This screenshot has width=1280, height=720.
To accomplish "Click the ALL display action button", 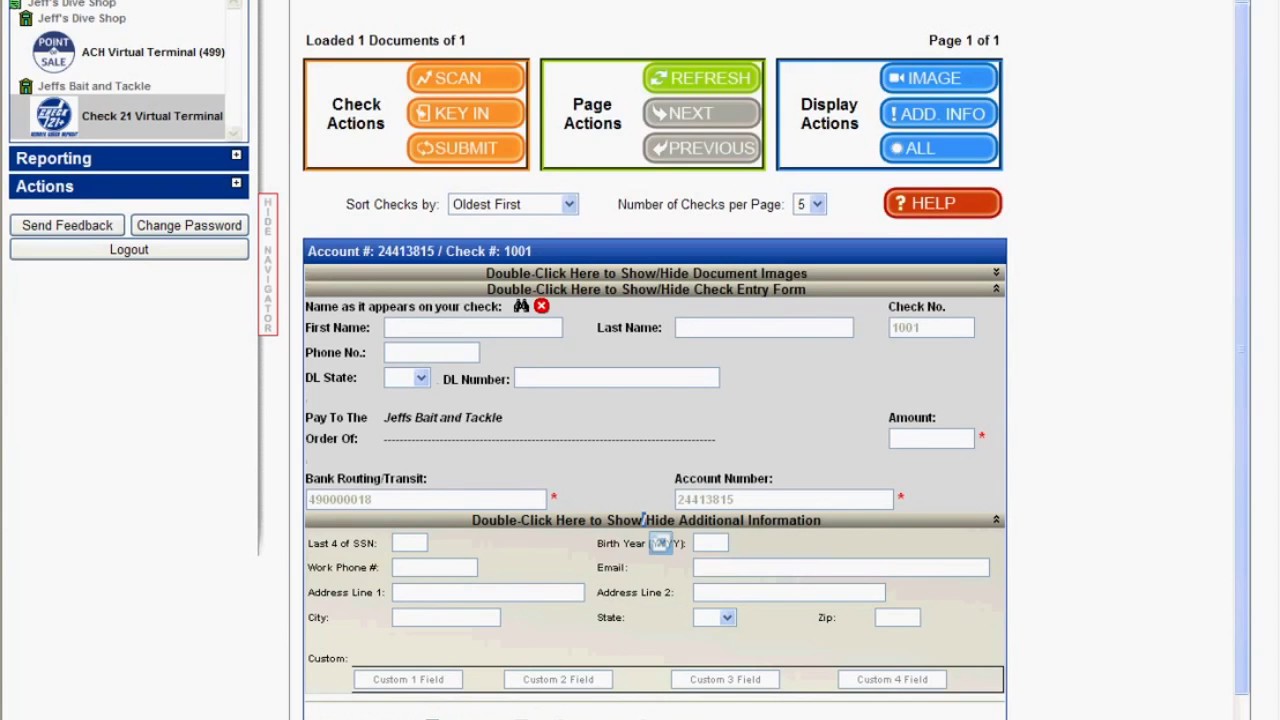I will [x=939, y=148].
